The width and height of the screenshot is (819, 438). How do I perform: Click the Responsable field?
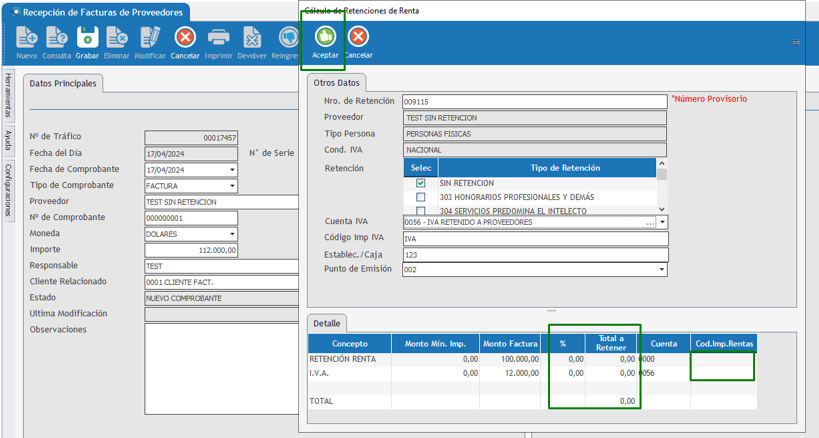pyautogui.click(x=222, y=266)
